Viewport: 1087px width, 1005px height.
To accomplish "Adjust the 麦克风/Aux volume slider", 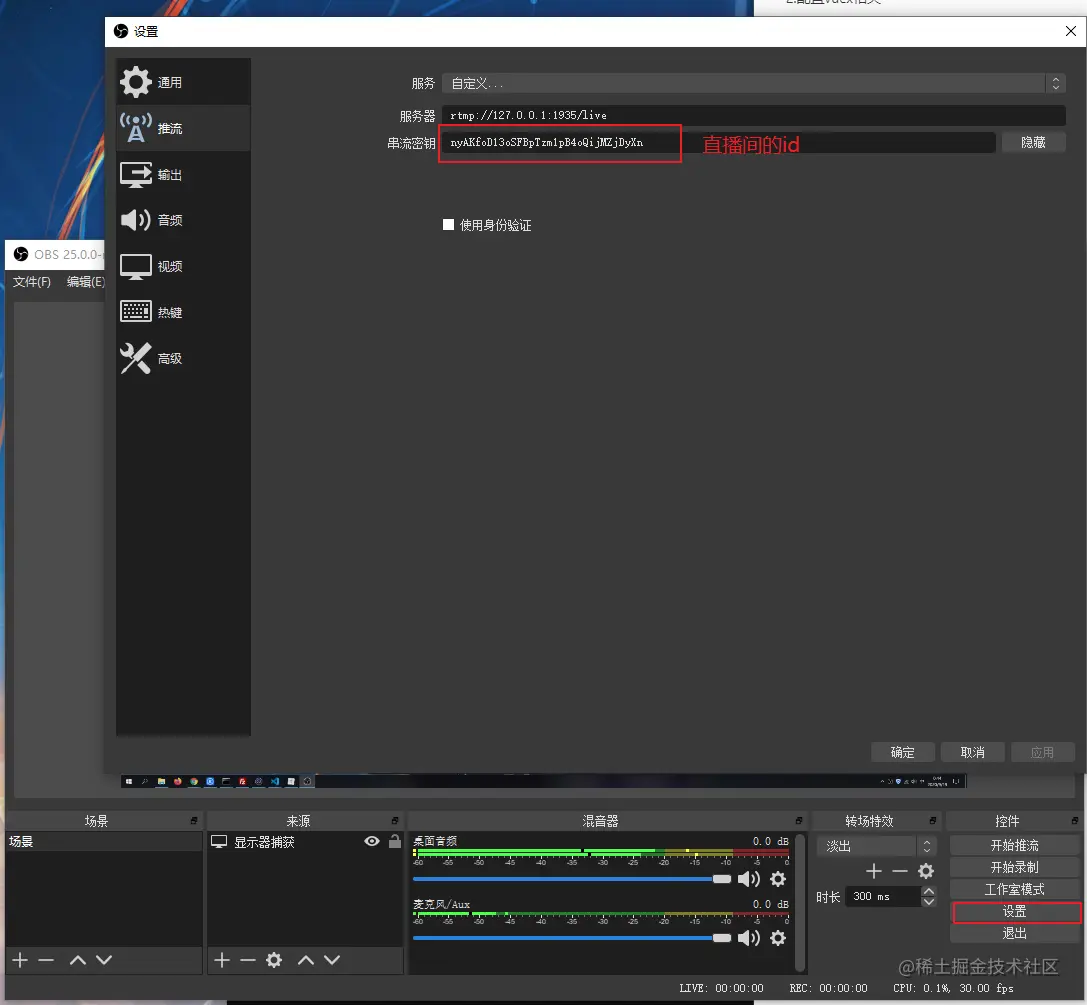I will tap(571, 938).
